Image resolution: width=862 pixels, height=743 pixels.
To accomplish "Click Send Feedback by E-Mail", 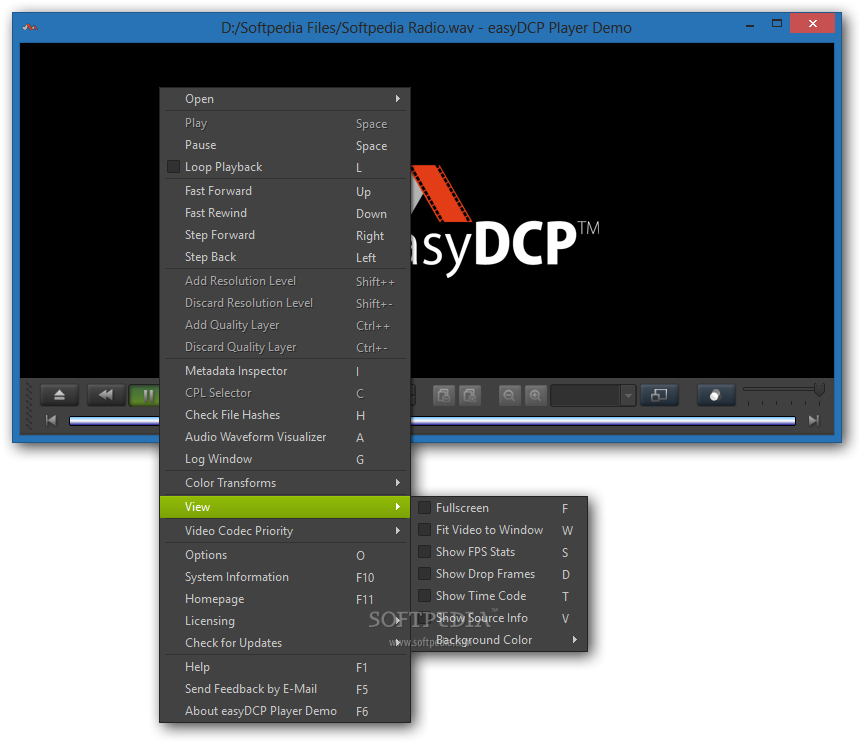I will click(x=285, y=689).
